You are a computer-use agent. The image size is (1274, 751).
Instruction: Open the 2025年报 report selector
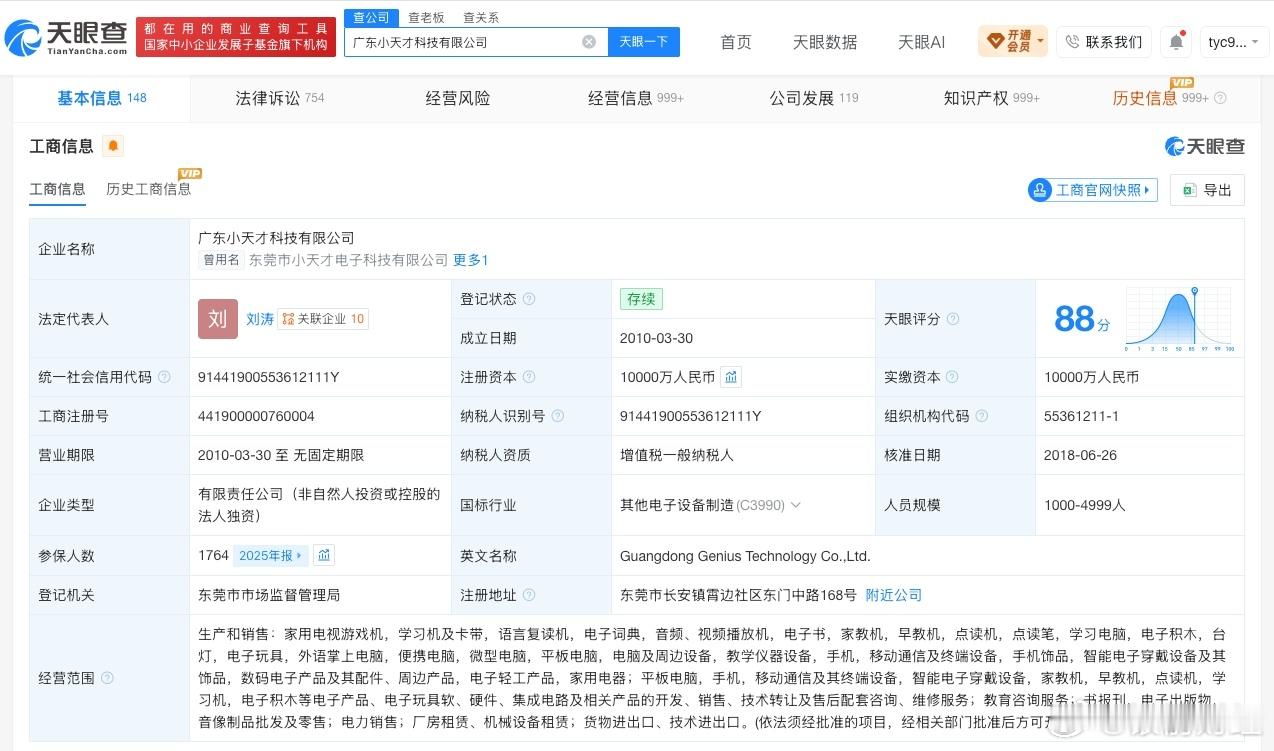pyautogui.click(x=269, y=555)
